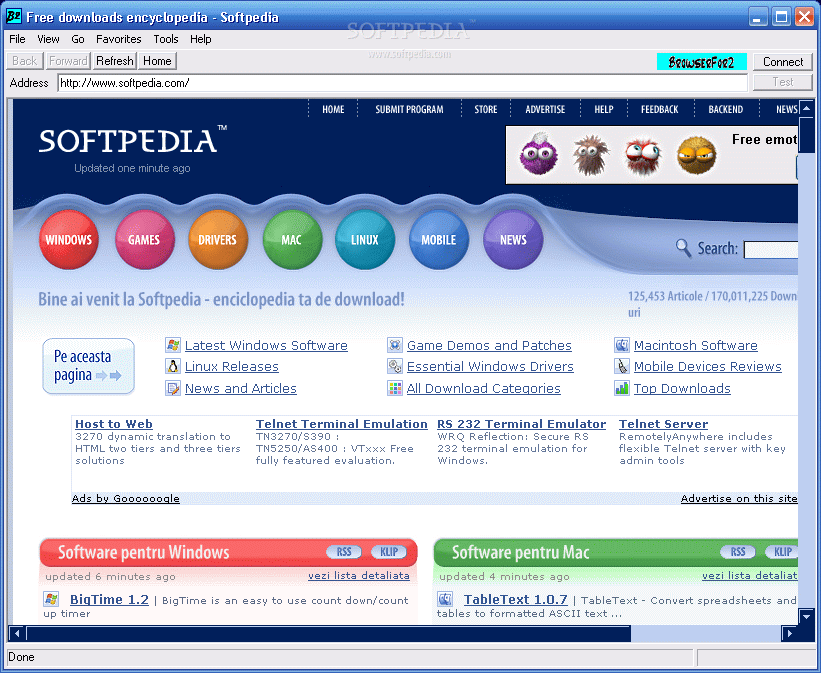
Task: Open Telnet Terminal Emulation ad link
Action: [x=341, y=424]
